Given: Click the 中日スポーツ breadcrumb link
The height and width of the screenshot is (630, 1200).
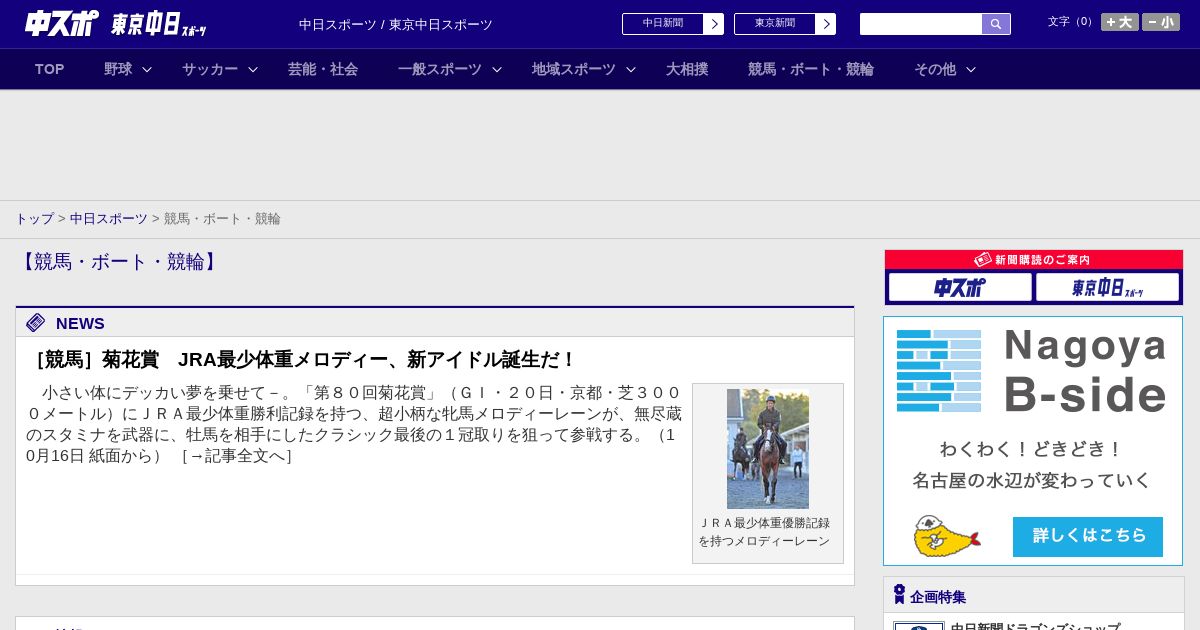Looking at the screenshot, I should click(109, 218).
